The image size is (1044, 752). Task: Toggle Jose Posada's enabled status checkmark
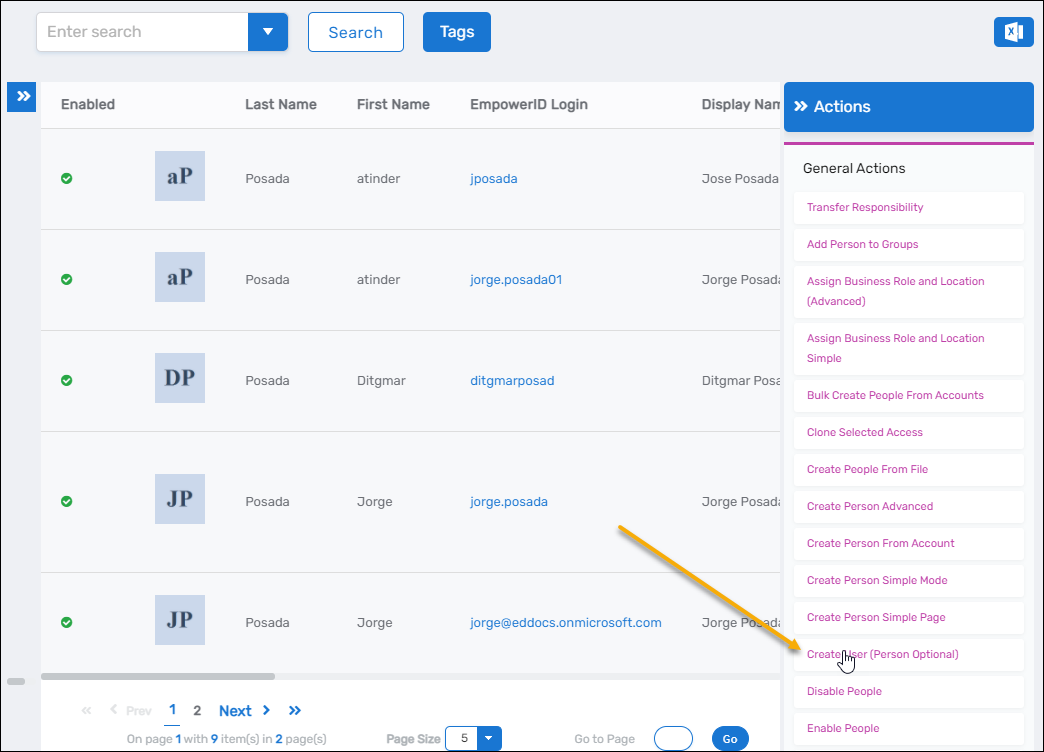tap(66, 178)
